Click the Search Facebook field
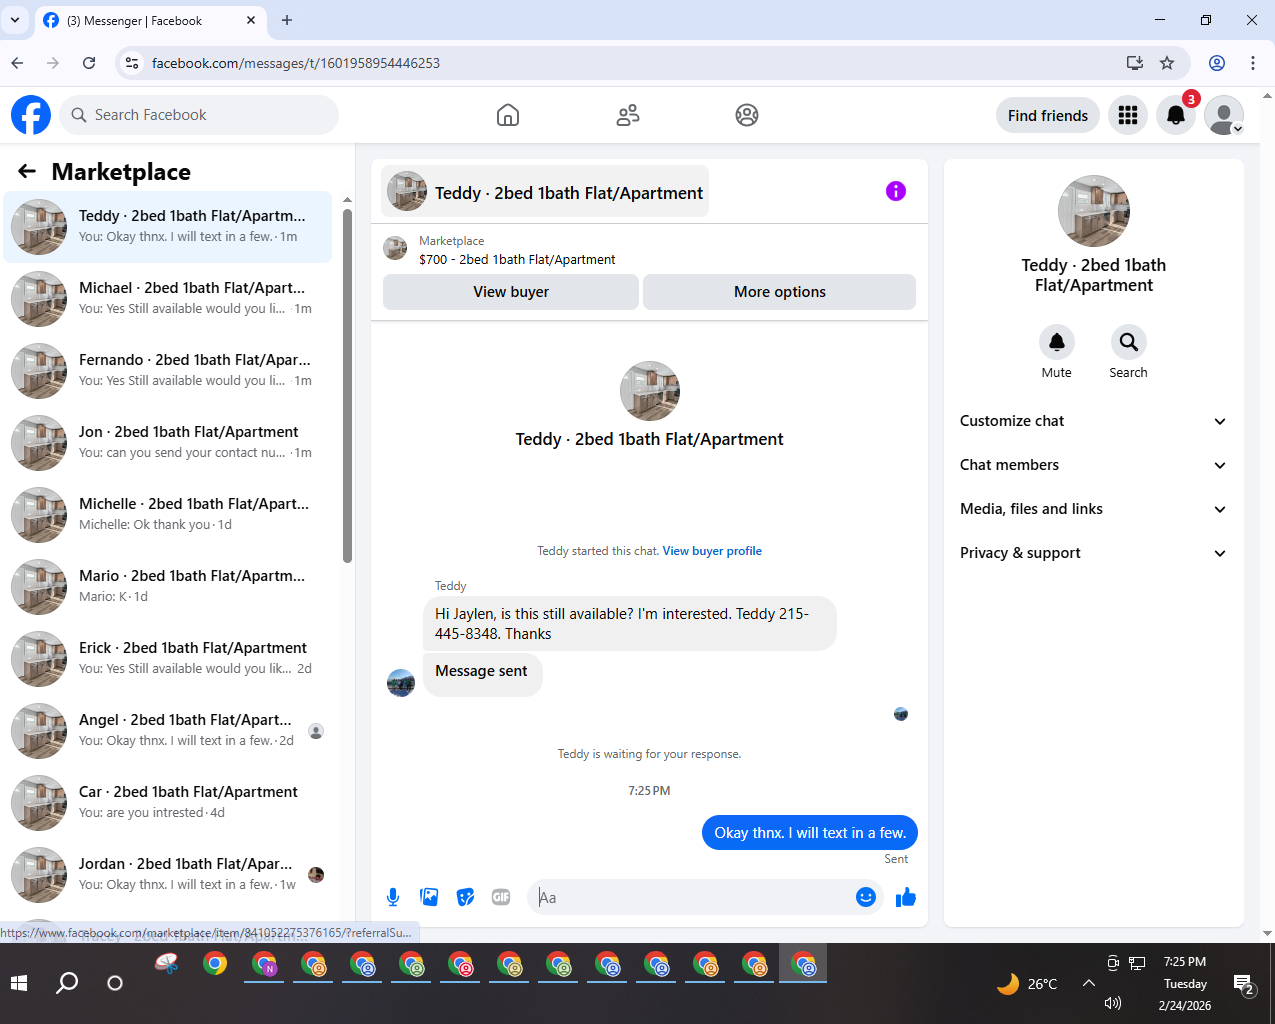The height and width of the screenshot is (1024, 1275). (x=200, y=115)
